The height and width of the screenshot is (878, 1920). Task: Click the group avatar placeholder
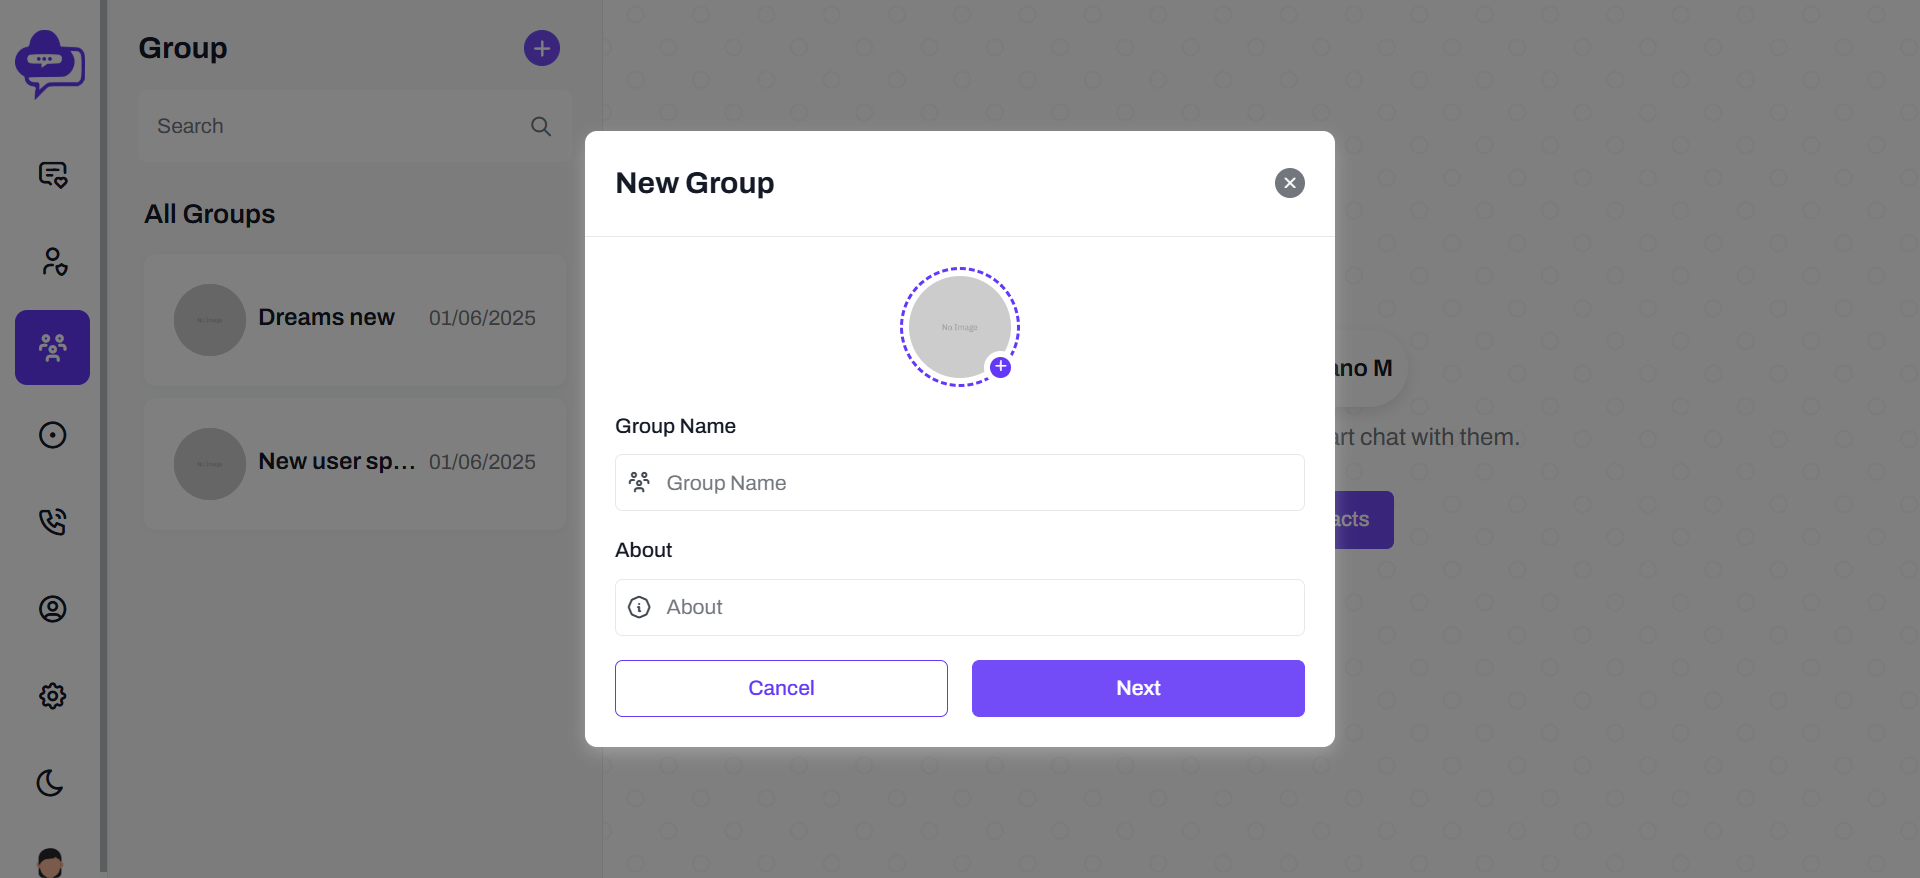pyautogui.click(x=959, y=327)
